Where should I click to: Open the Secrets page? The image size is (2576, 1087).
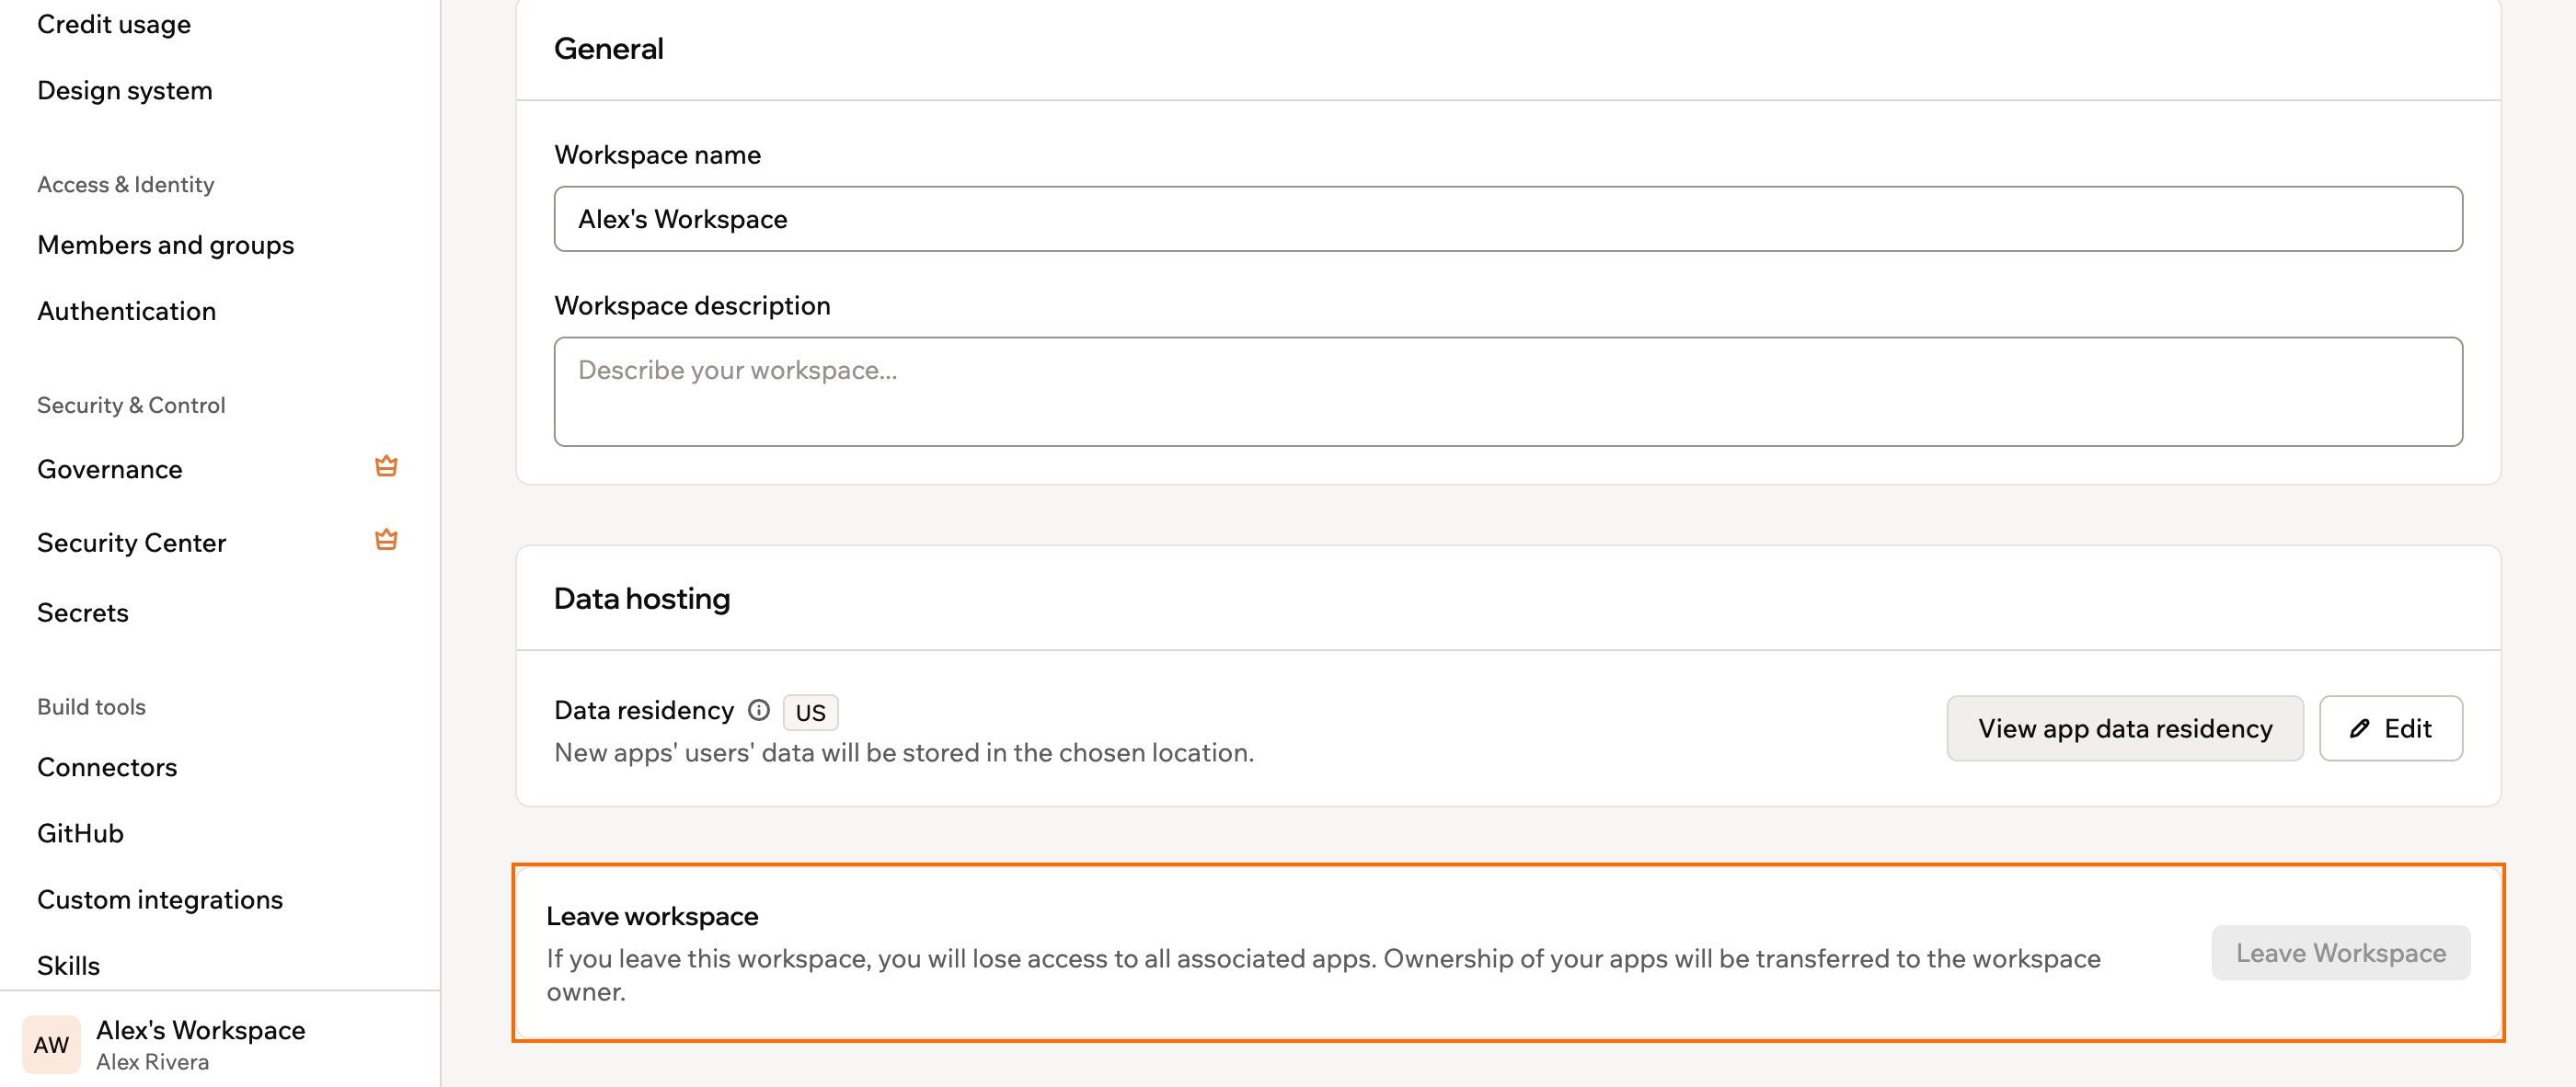pyautogui.click(x=83, y=612)
